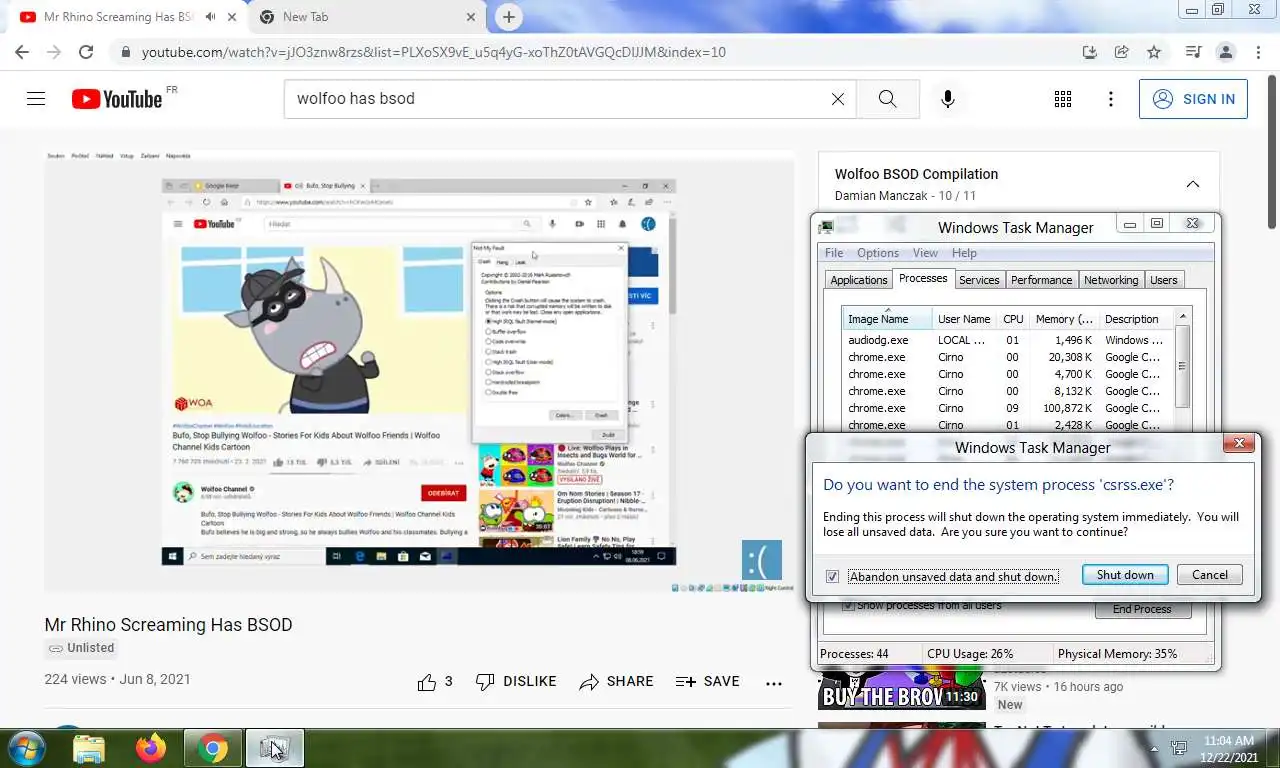Reload the YouTube page

[86, 52]
